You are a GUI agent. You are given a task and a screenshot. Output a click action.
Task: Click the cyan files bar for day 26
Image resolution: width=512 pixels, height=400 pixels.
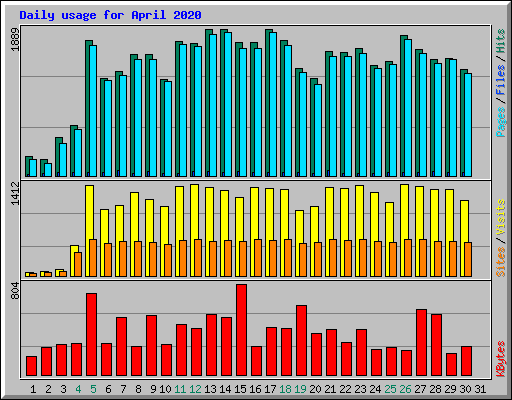pos(408,108)
